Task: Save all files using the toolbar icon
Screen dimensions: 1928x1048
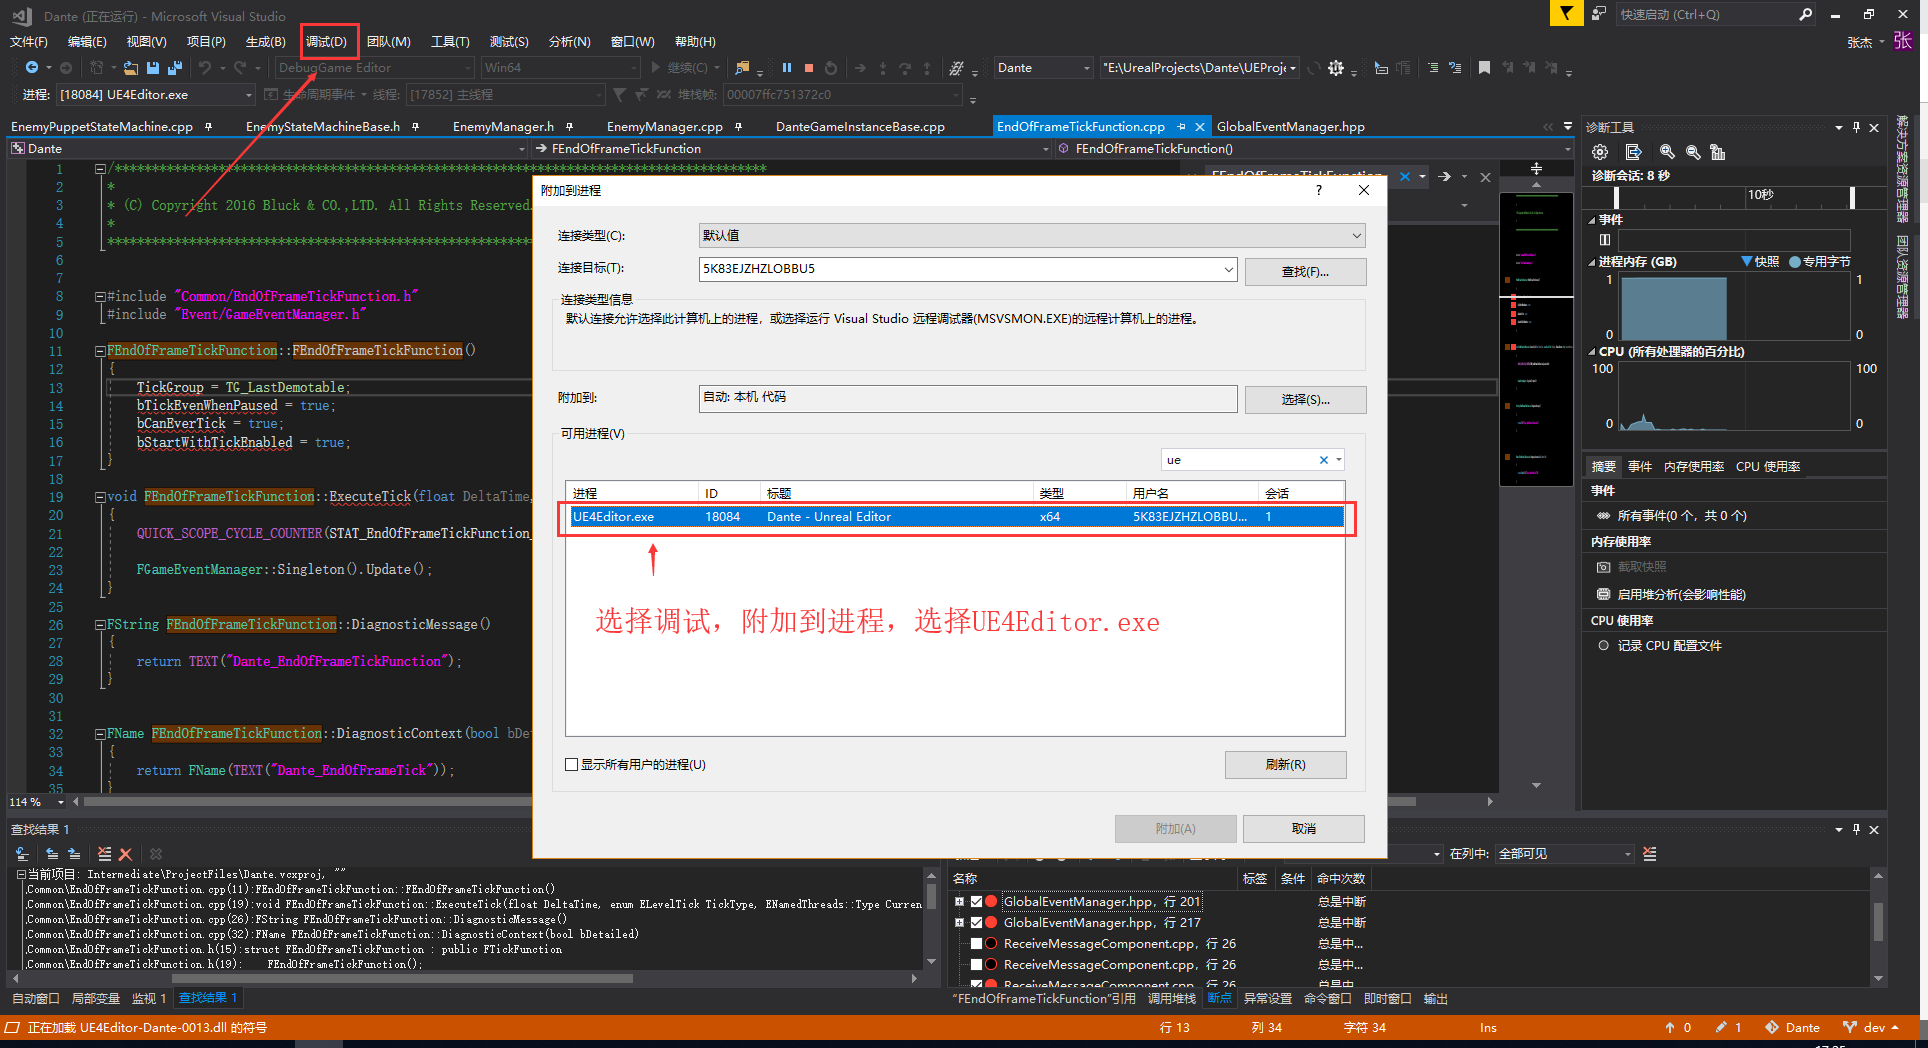Action: click(173, 67)
